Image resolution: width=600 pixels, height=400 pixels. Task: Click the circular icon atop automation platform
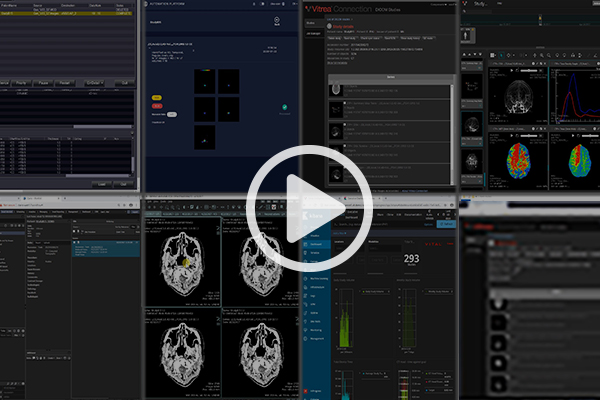point(276,19)
